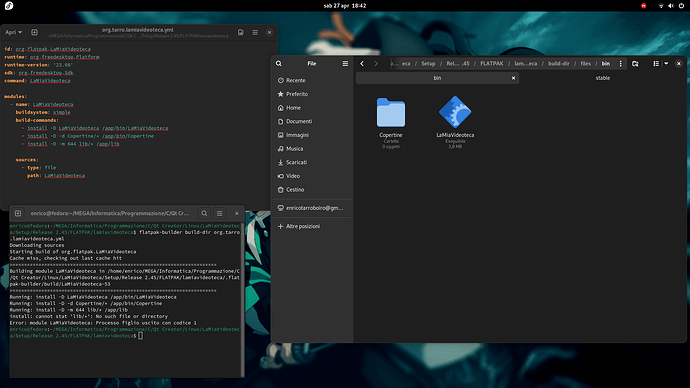Viewport: 690px width, 388px height.
Task: Click 'lam...eca' in the path bar
Action: pos(525,63)
